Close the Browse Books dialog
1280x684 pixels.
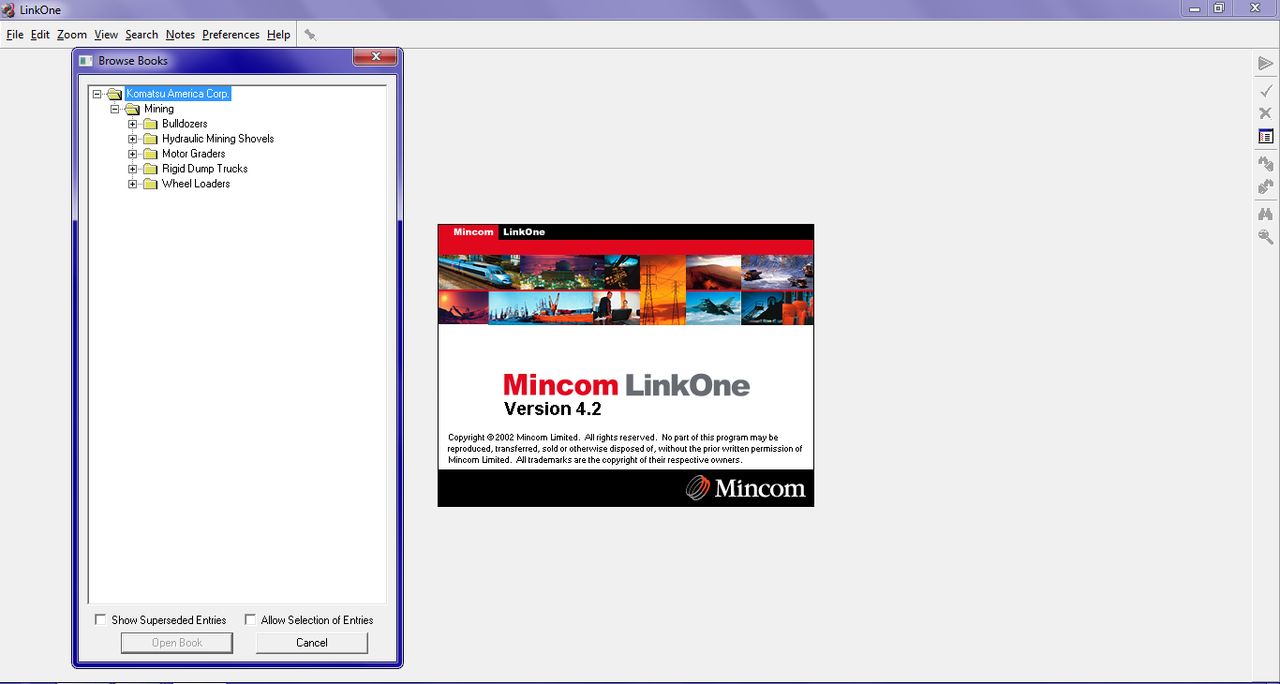(x=376, y=58)
